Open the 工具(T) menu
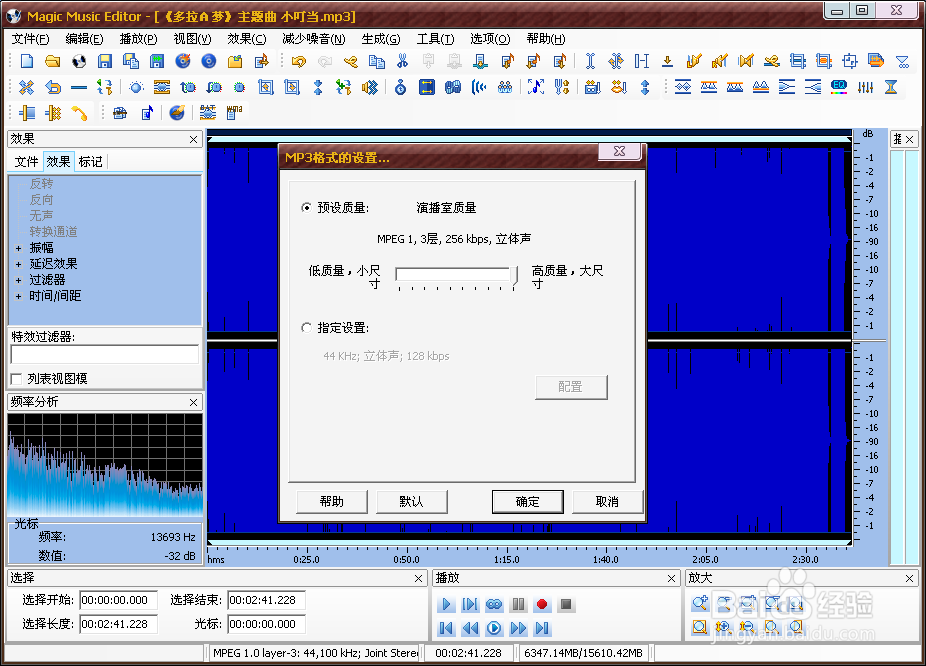This screenshot has height=666, width=926. coord(435,39)
